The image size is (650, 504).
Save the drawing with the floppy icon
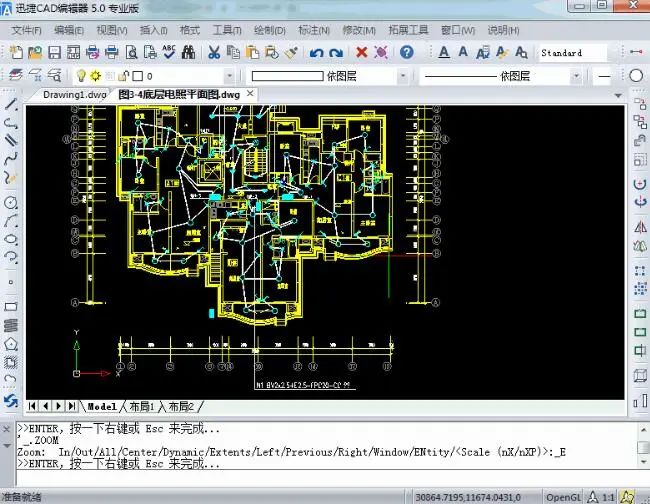pos(54,52)
